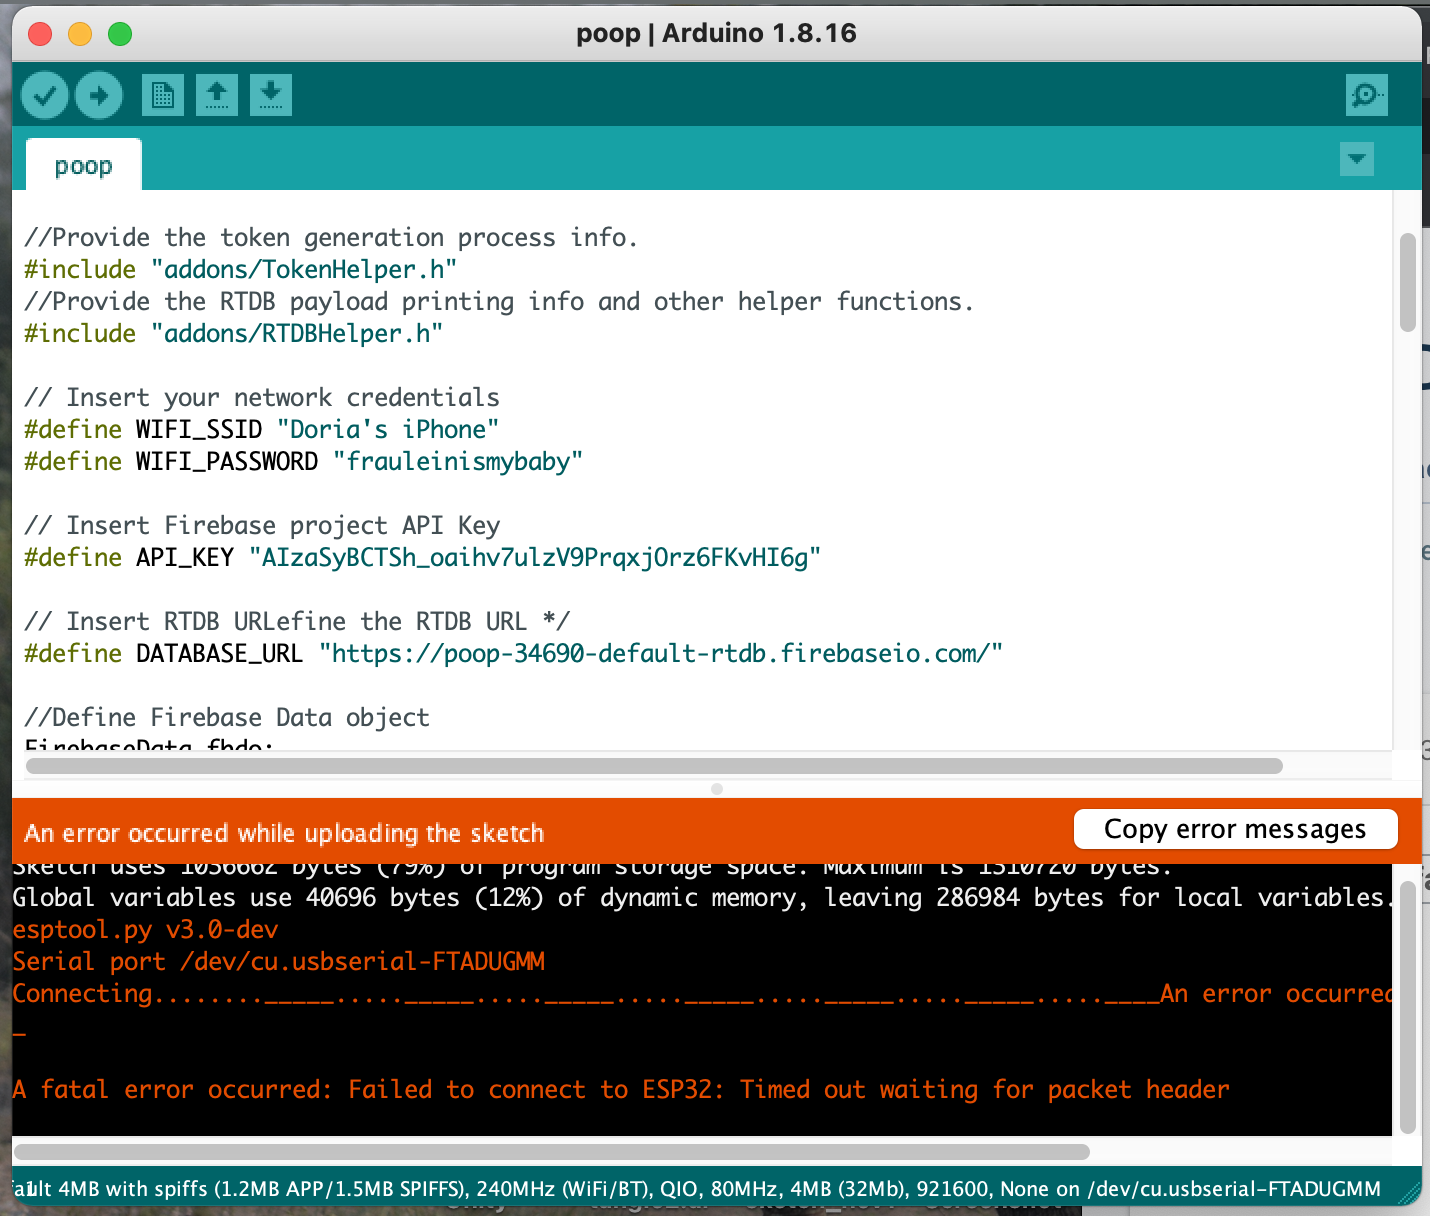Click the Upload arrow icon

click(x=99, y=96)
